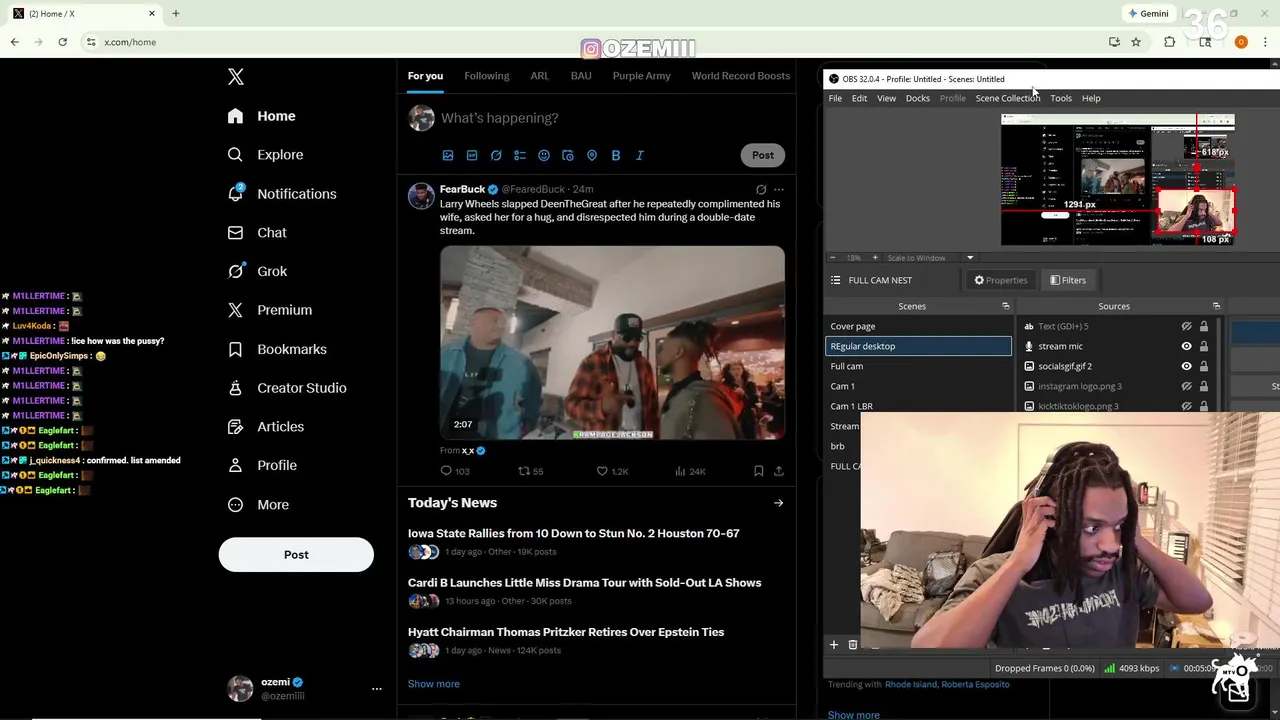The image size is (1280, 720).
Task: Open Explore in the X sidebar
Action: (x=265, y=155)
